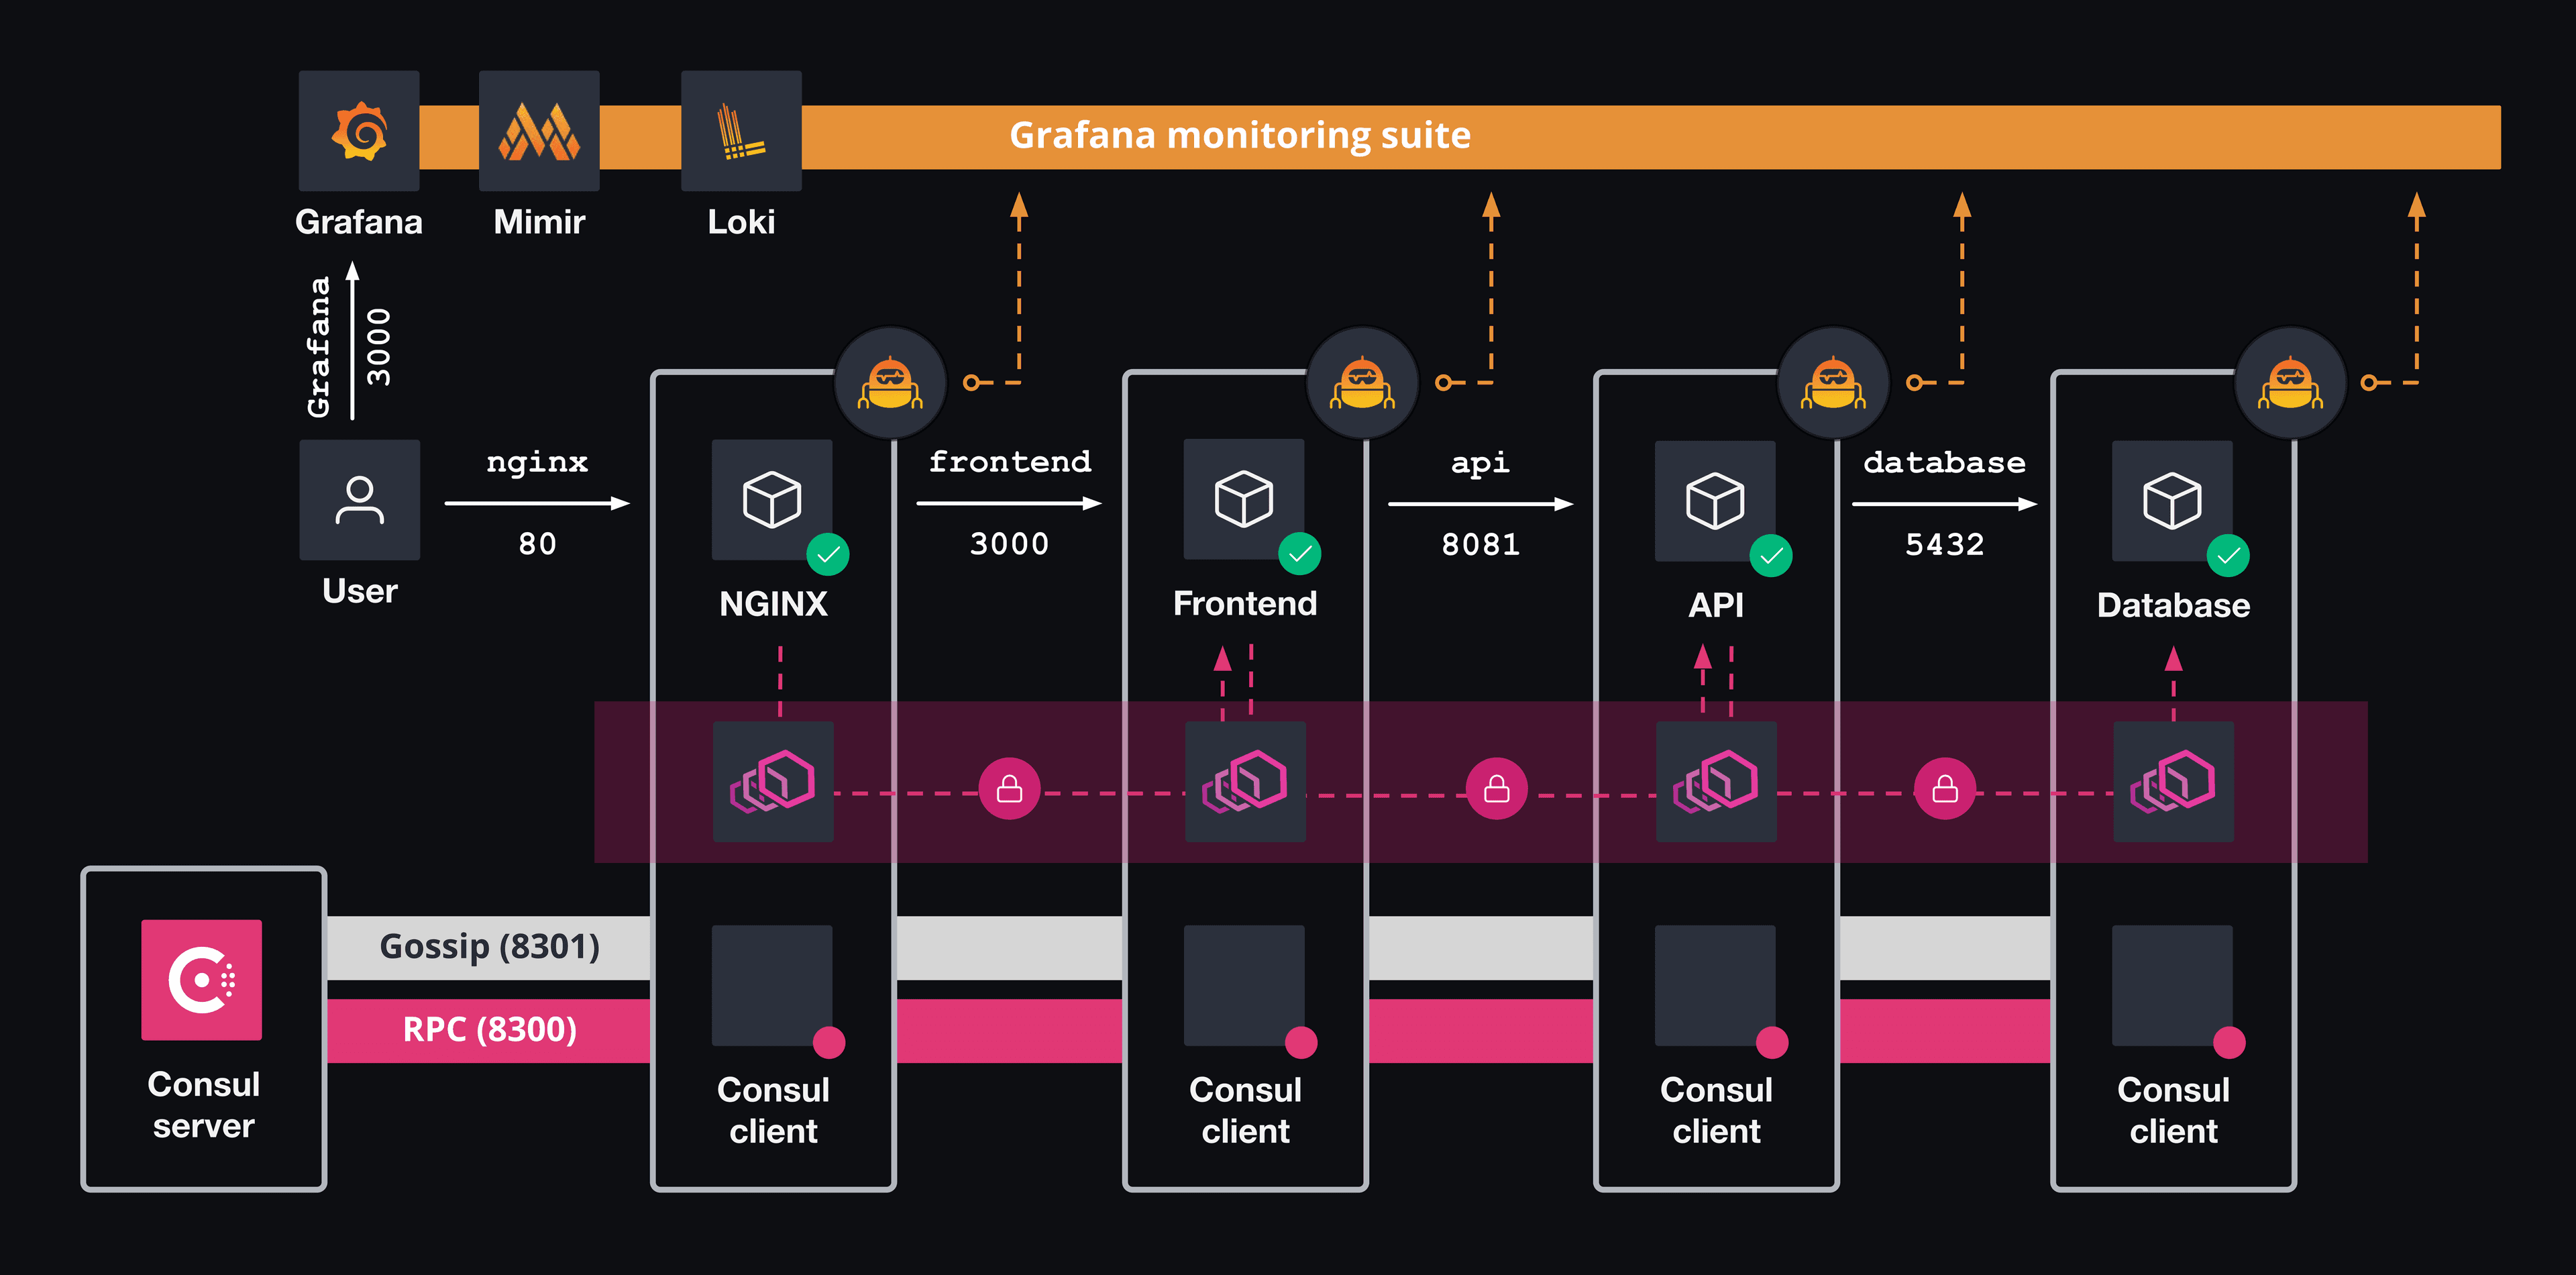
Task: Click the API cube icon
Action: [1715, 501]
